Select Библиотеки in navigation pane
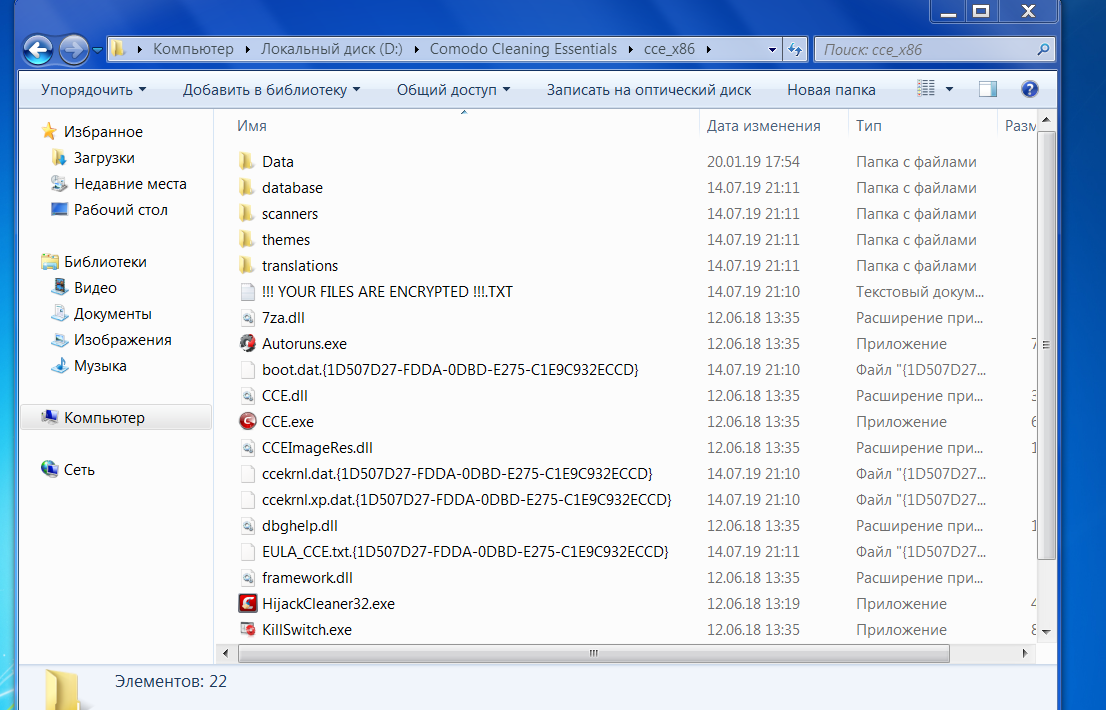The image size is (1106, 710). [94, 262]
